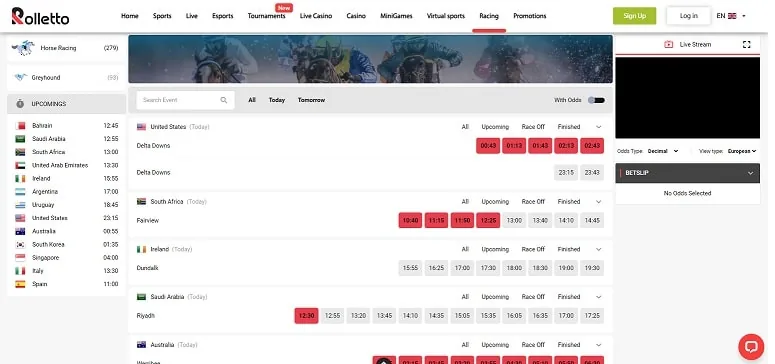Click the Live Stream play icon
This screenshot has width=775, height=364.
click(x=668, y=45)
